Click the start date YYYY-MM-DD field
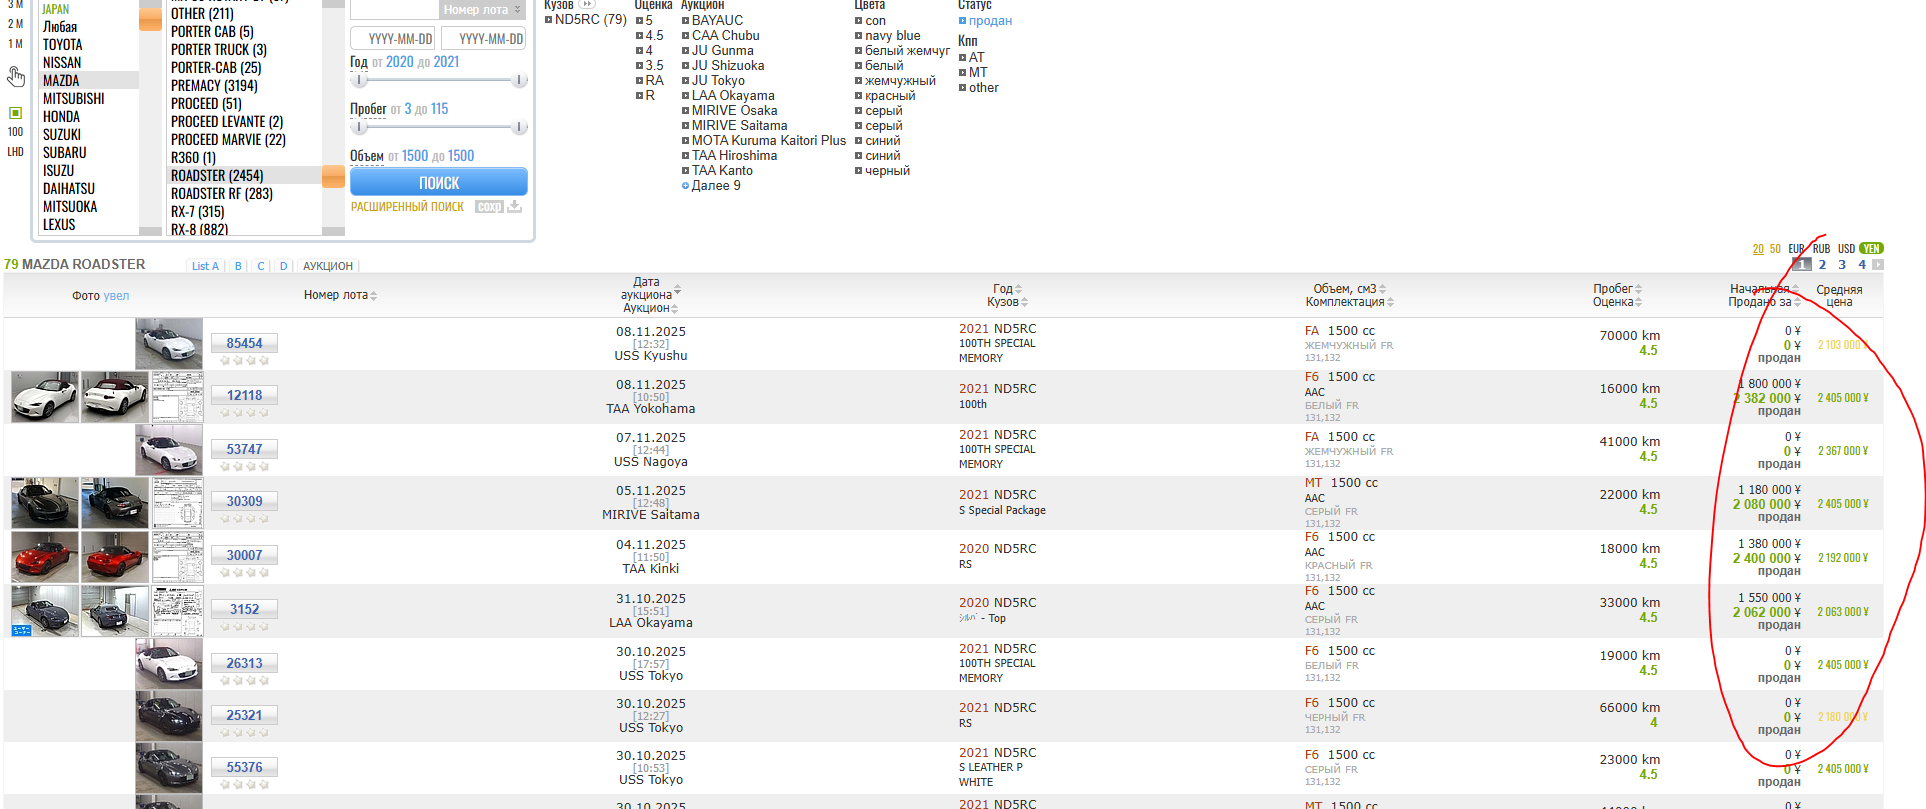 pos(393,39)
